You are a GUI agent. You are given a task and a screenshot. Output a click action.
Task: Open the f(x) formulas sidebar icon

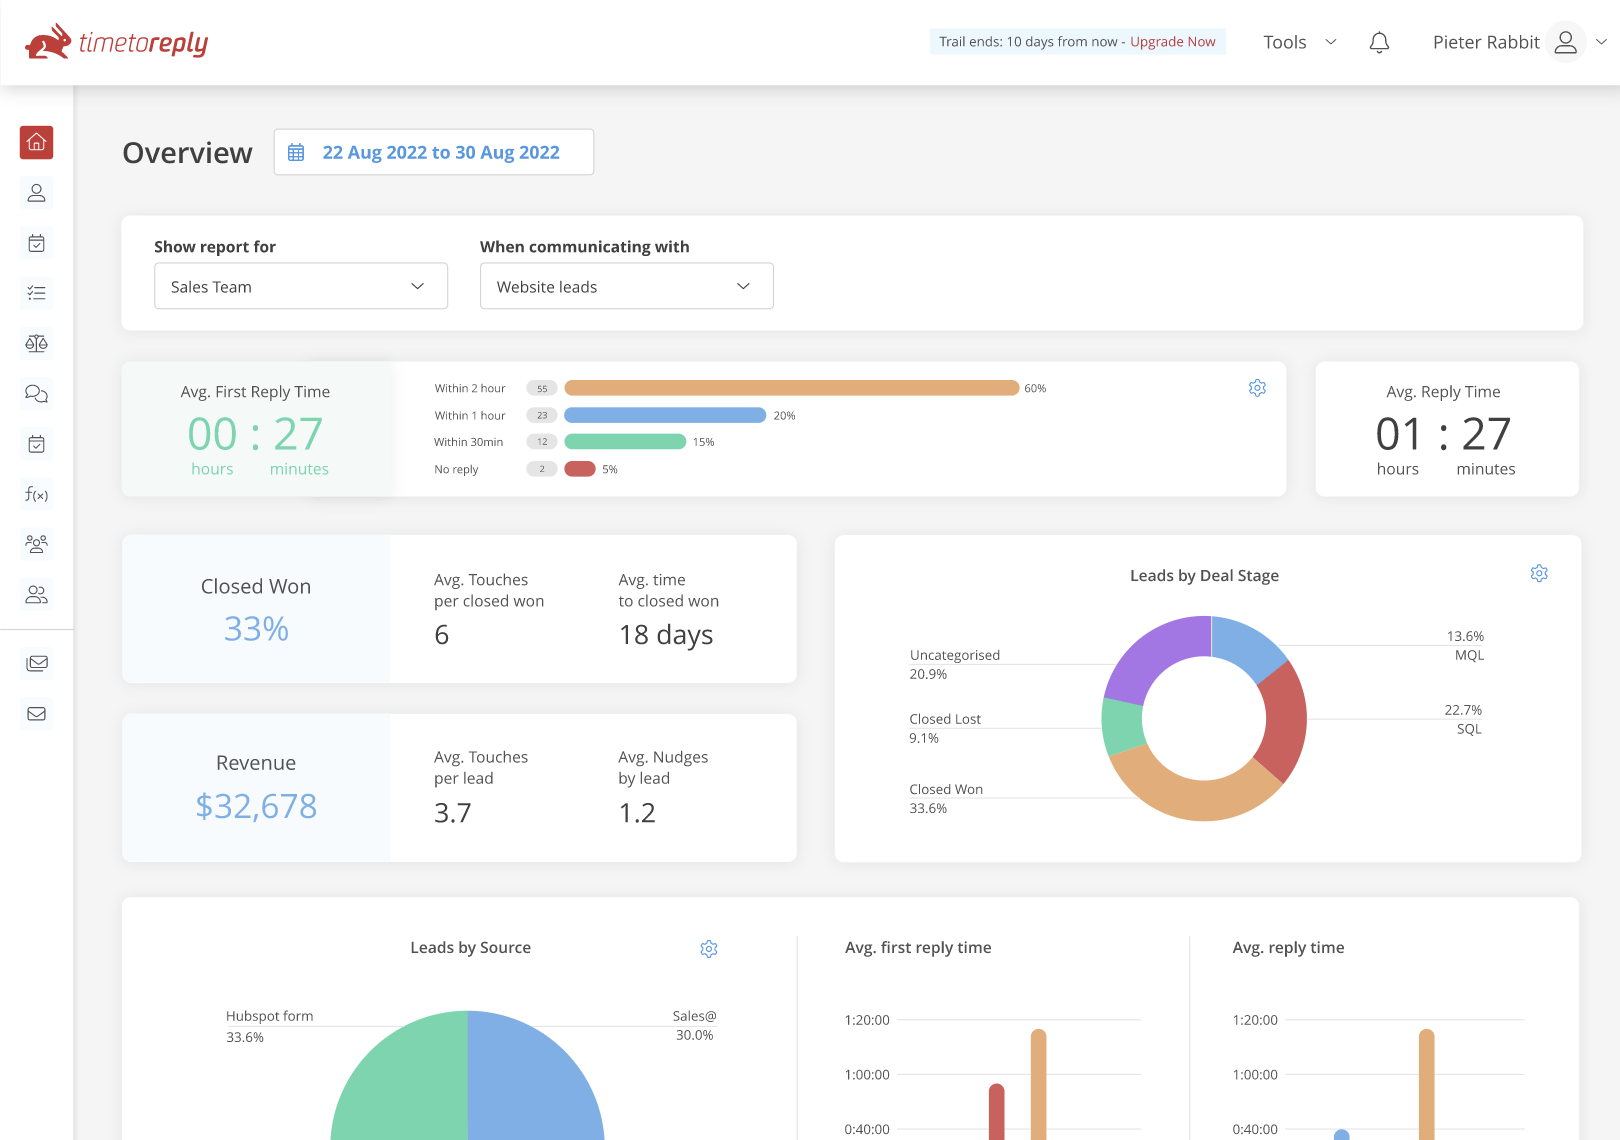tap(37, 494)
